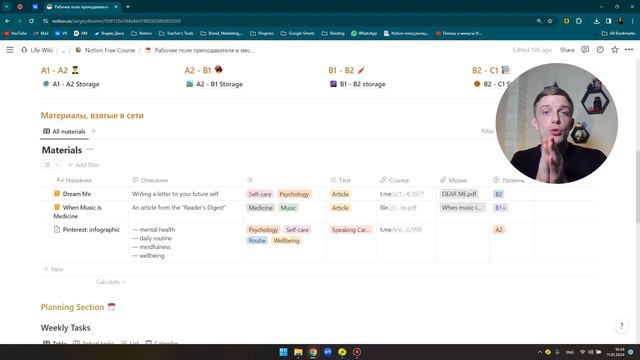This screenshot has width=640, height=360.
Task: Open the DEAR ME.pdf media file
Action: click(x=459, y=194)
